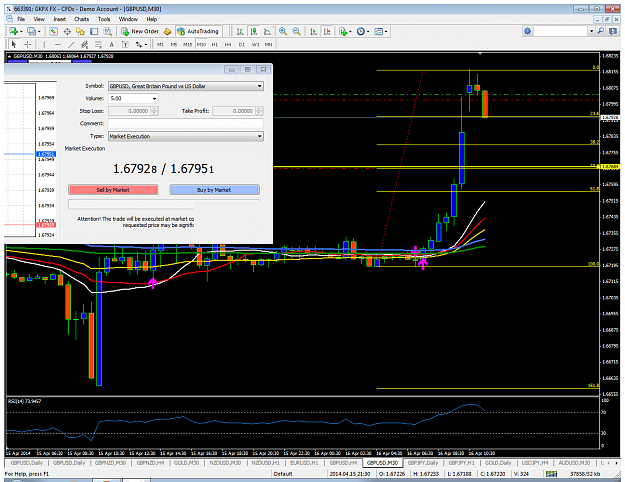Select the vertical line drawing tool
The image size is (625, 482).
tap(44, 44)
